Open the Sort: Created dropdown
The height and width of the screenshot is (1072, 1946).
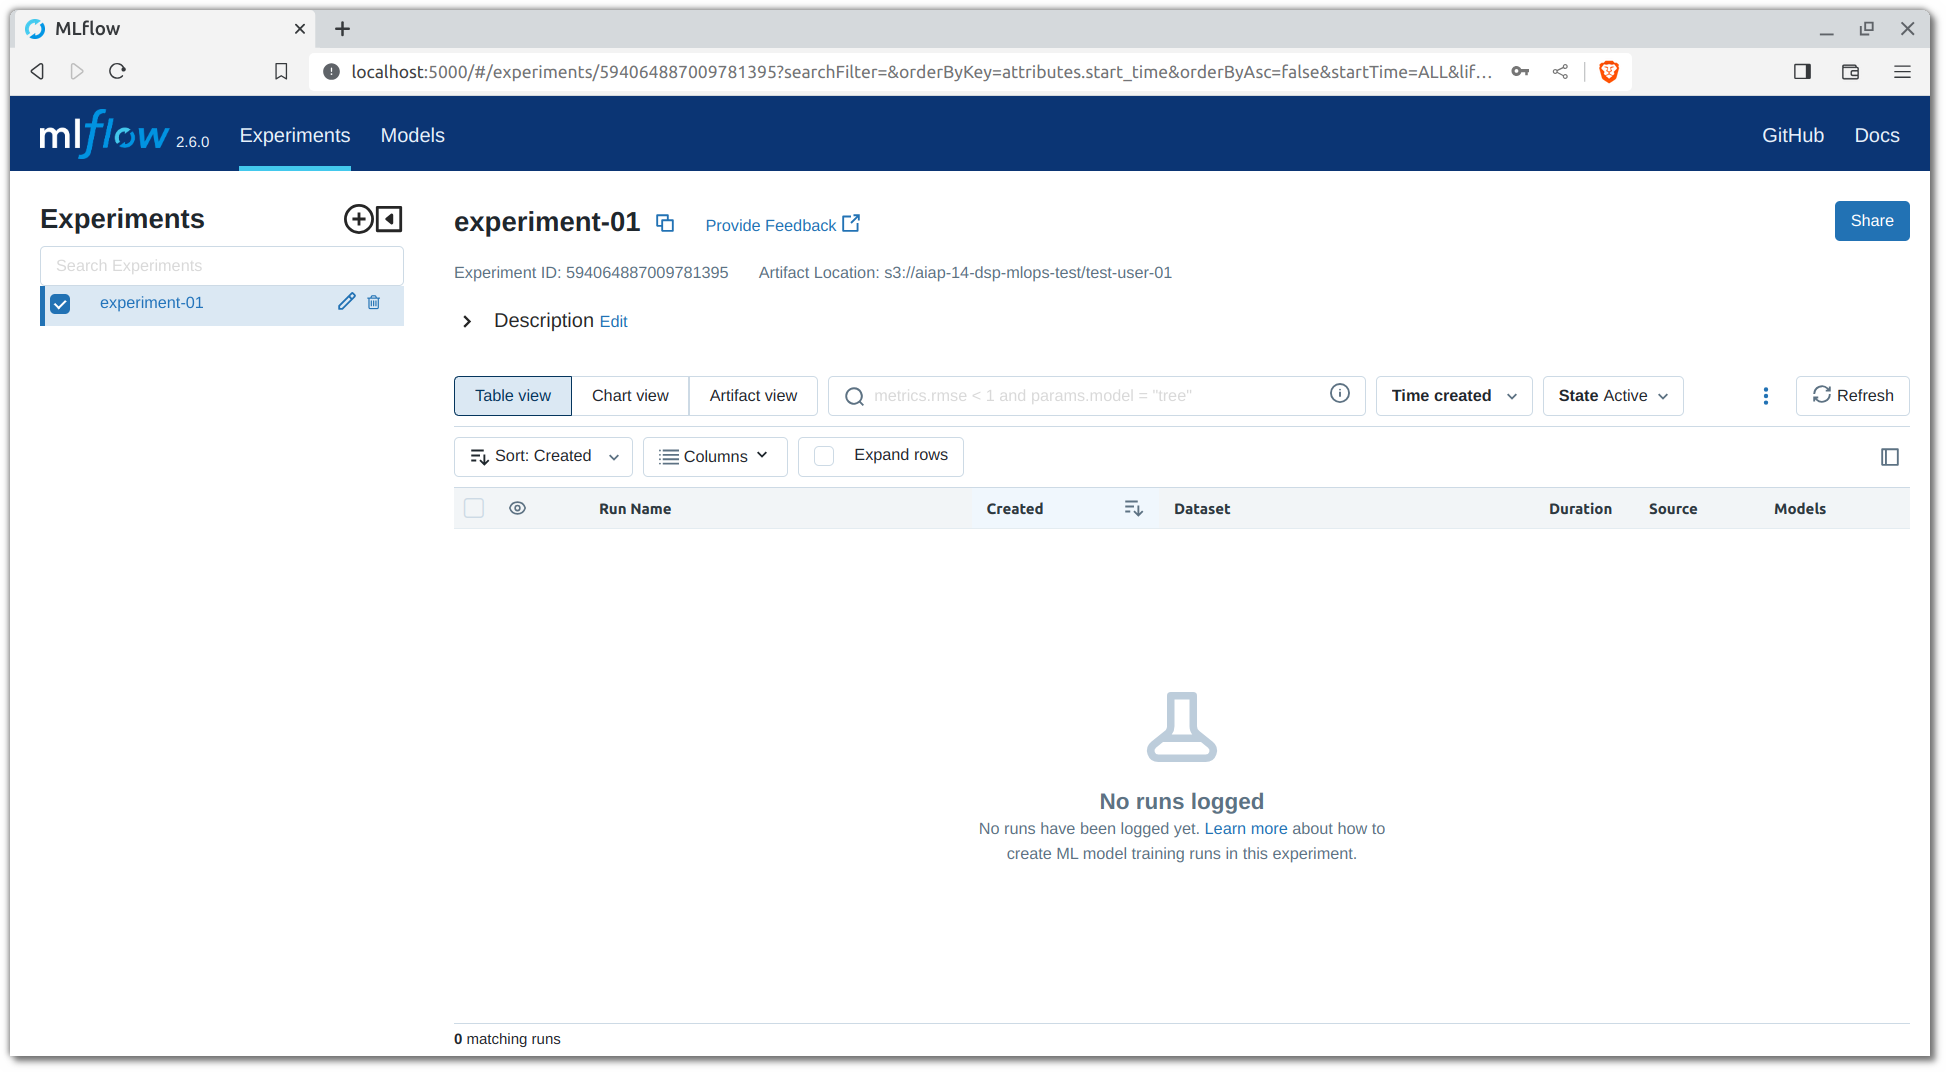543,457
